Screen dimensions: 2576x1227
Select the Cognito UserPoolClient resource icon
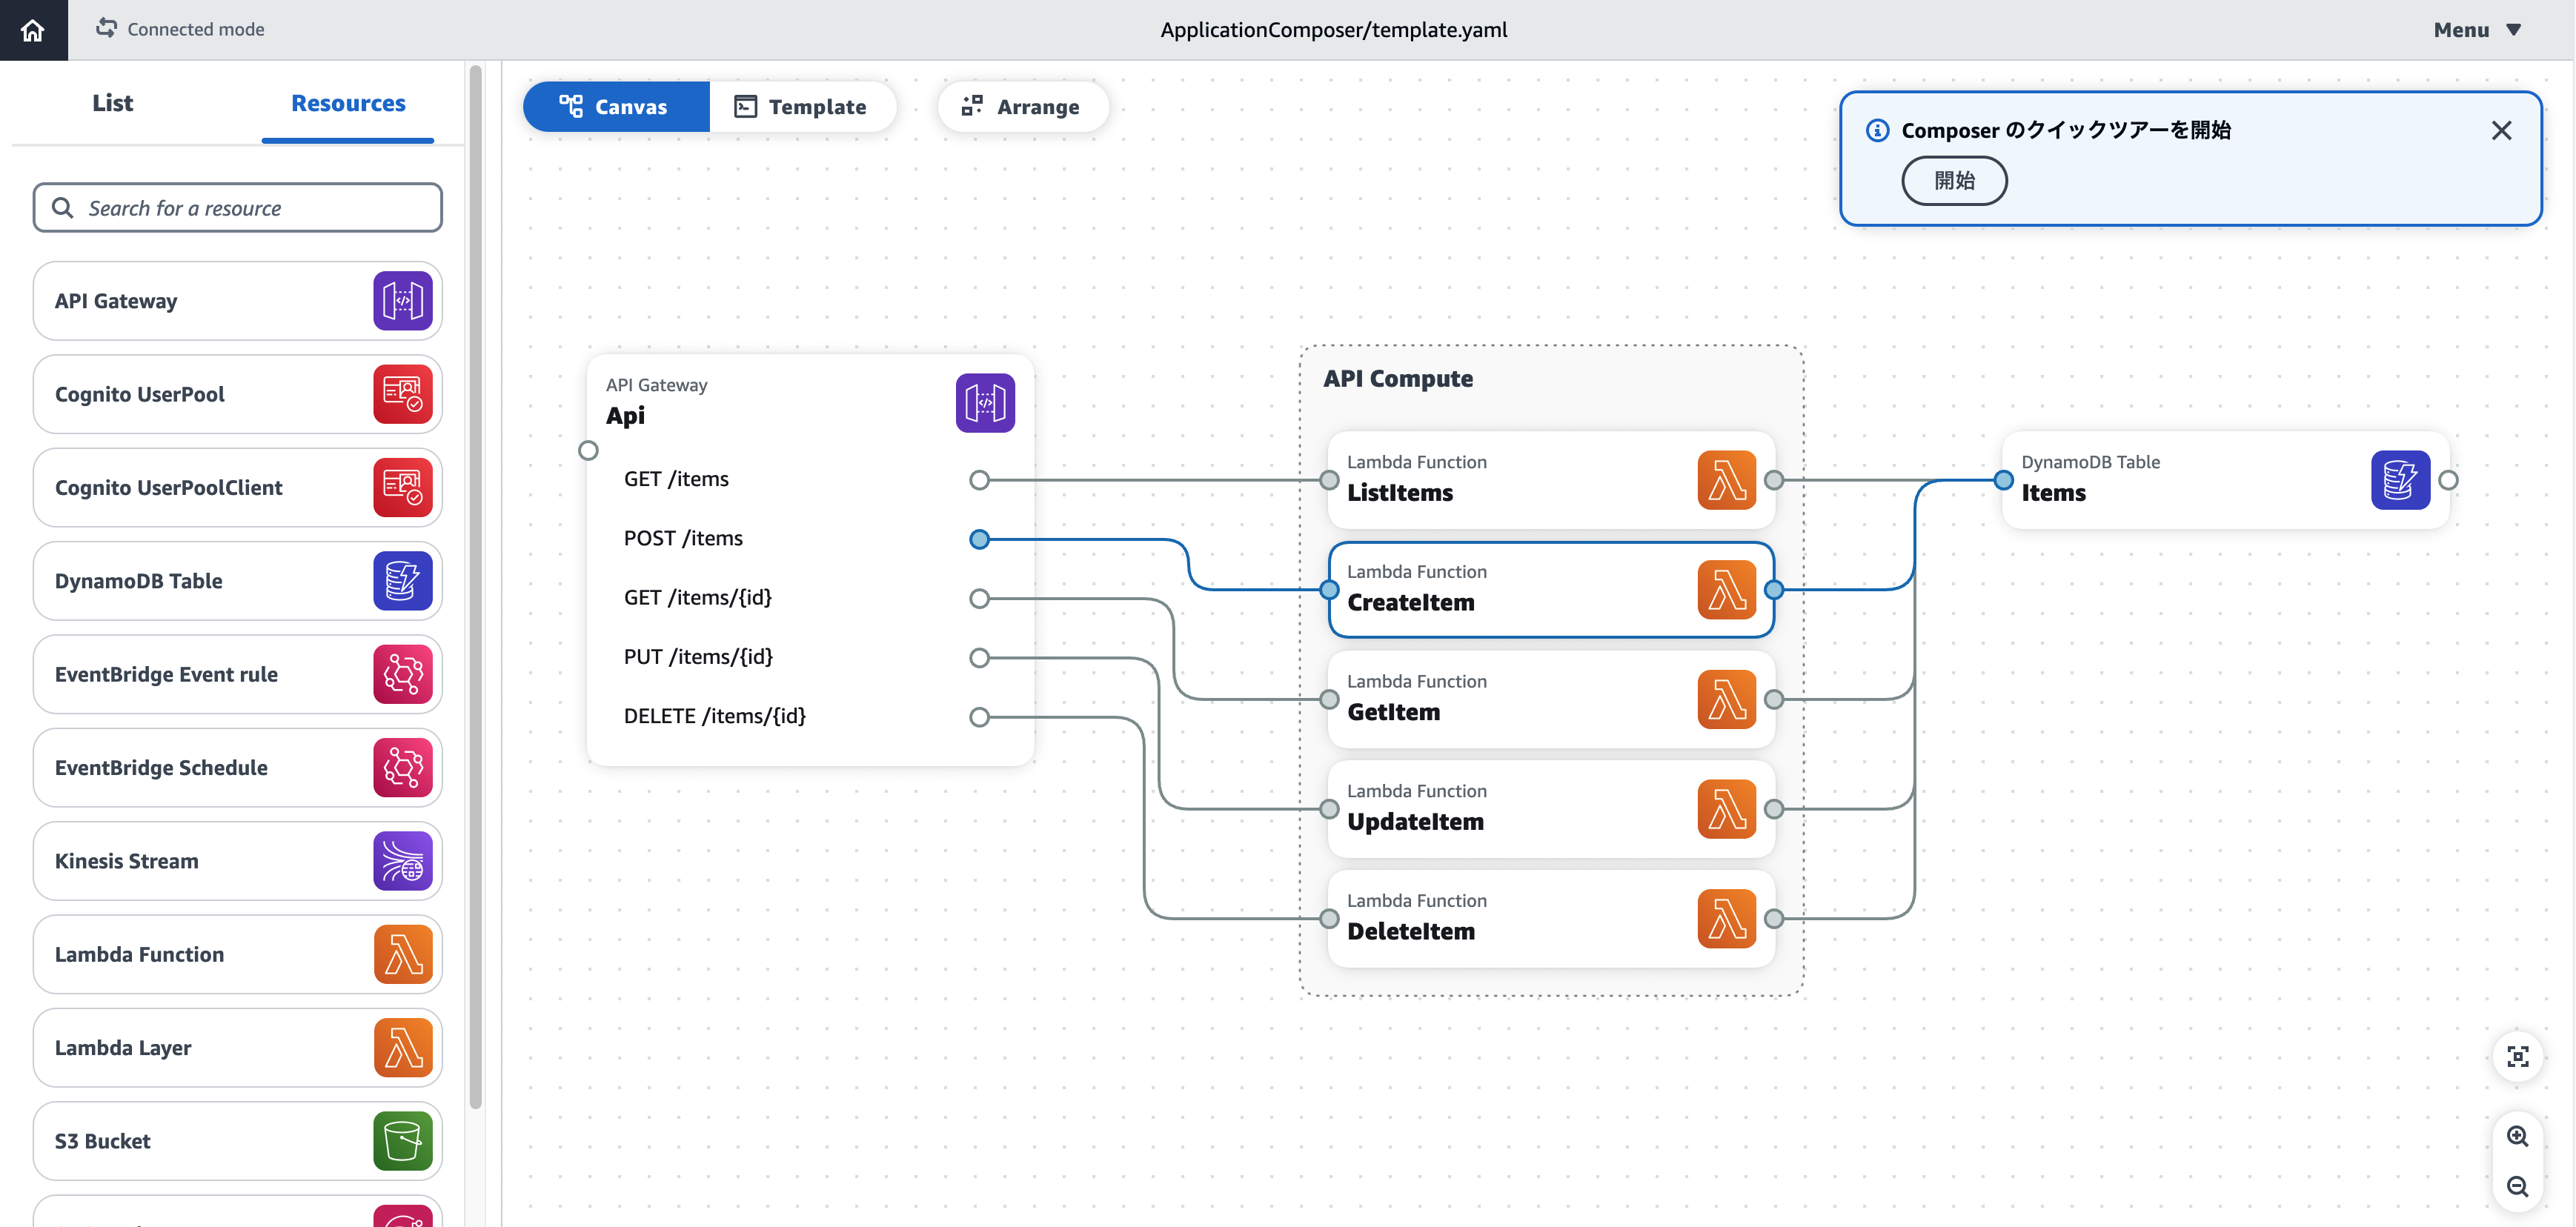pos(403,487)
